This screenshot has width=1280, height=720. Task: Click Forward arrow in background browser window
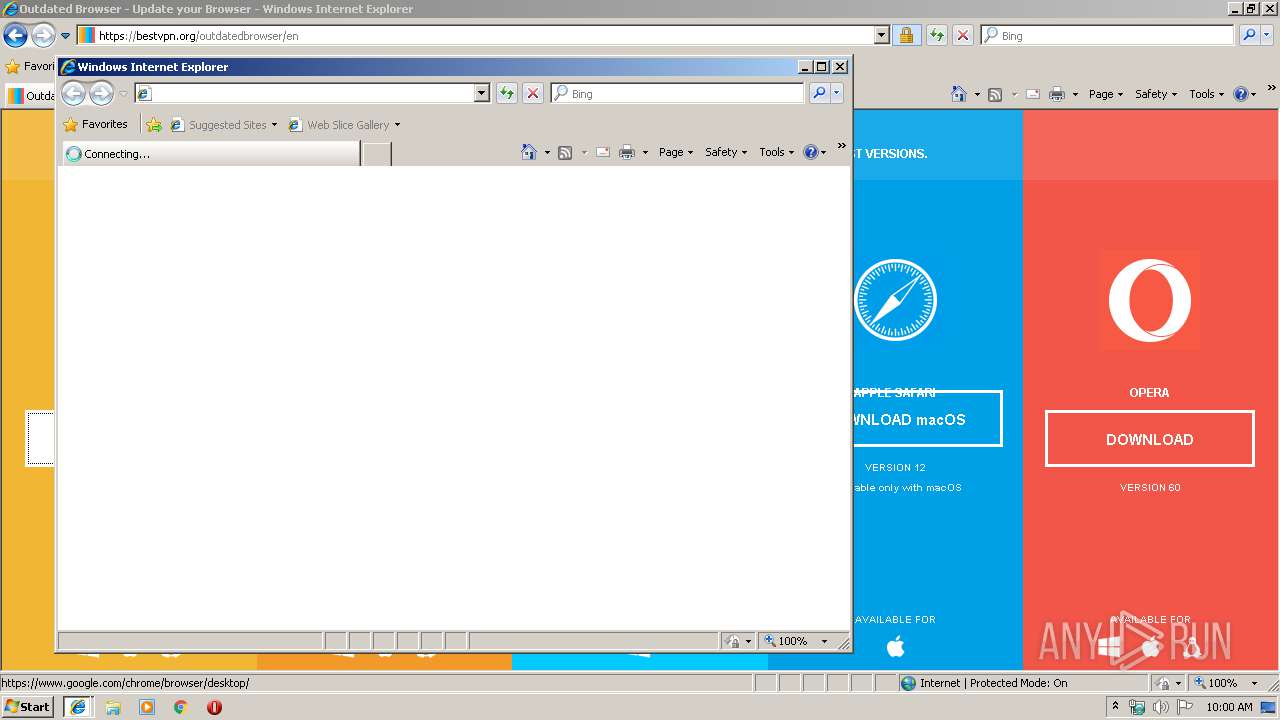(43, 36)
